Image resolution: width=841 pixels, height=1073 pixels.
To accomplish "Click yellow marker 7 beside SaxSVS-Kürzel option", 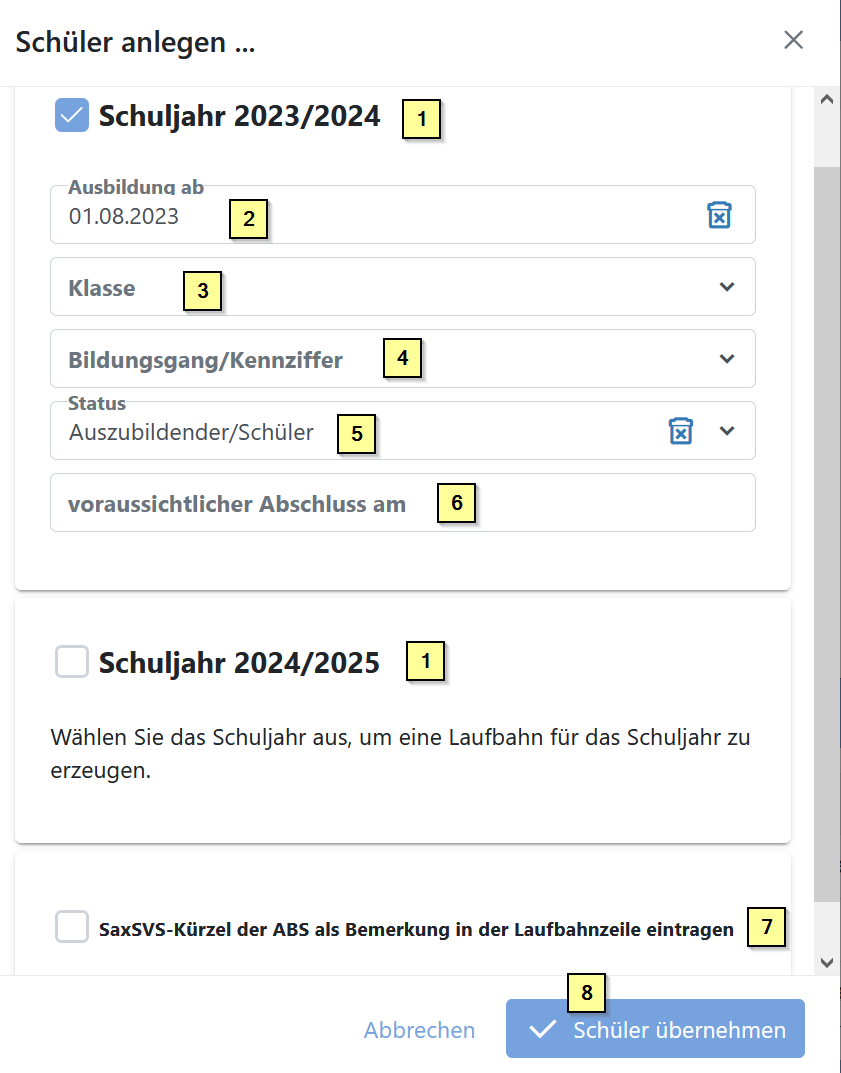I will (x=766, y=927).
